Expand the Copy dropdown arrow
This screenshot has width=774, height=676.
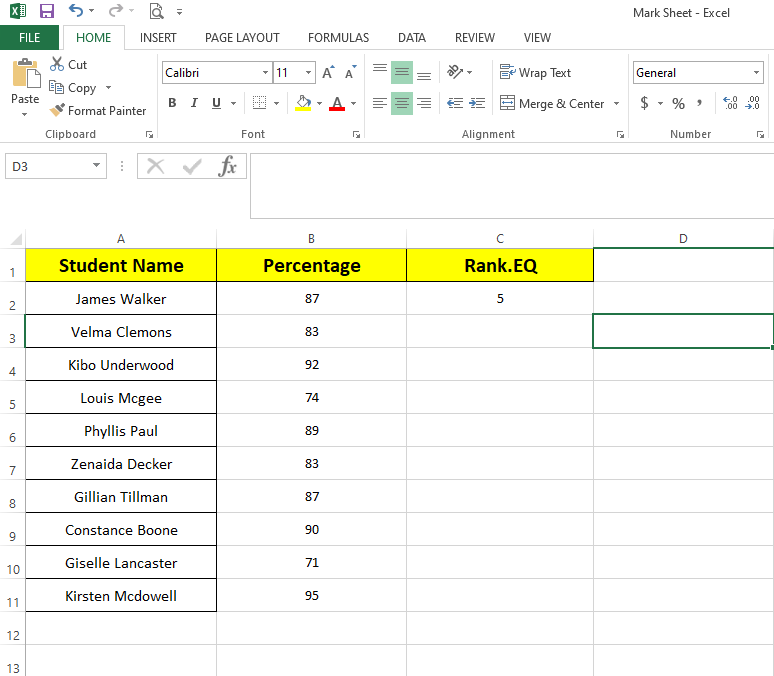[x=108, y=88]
